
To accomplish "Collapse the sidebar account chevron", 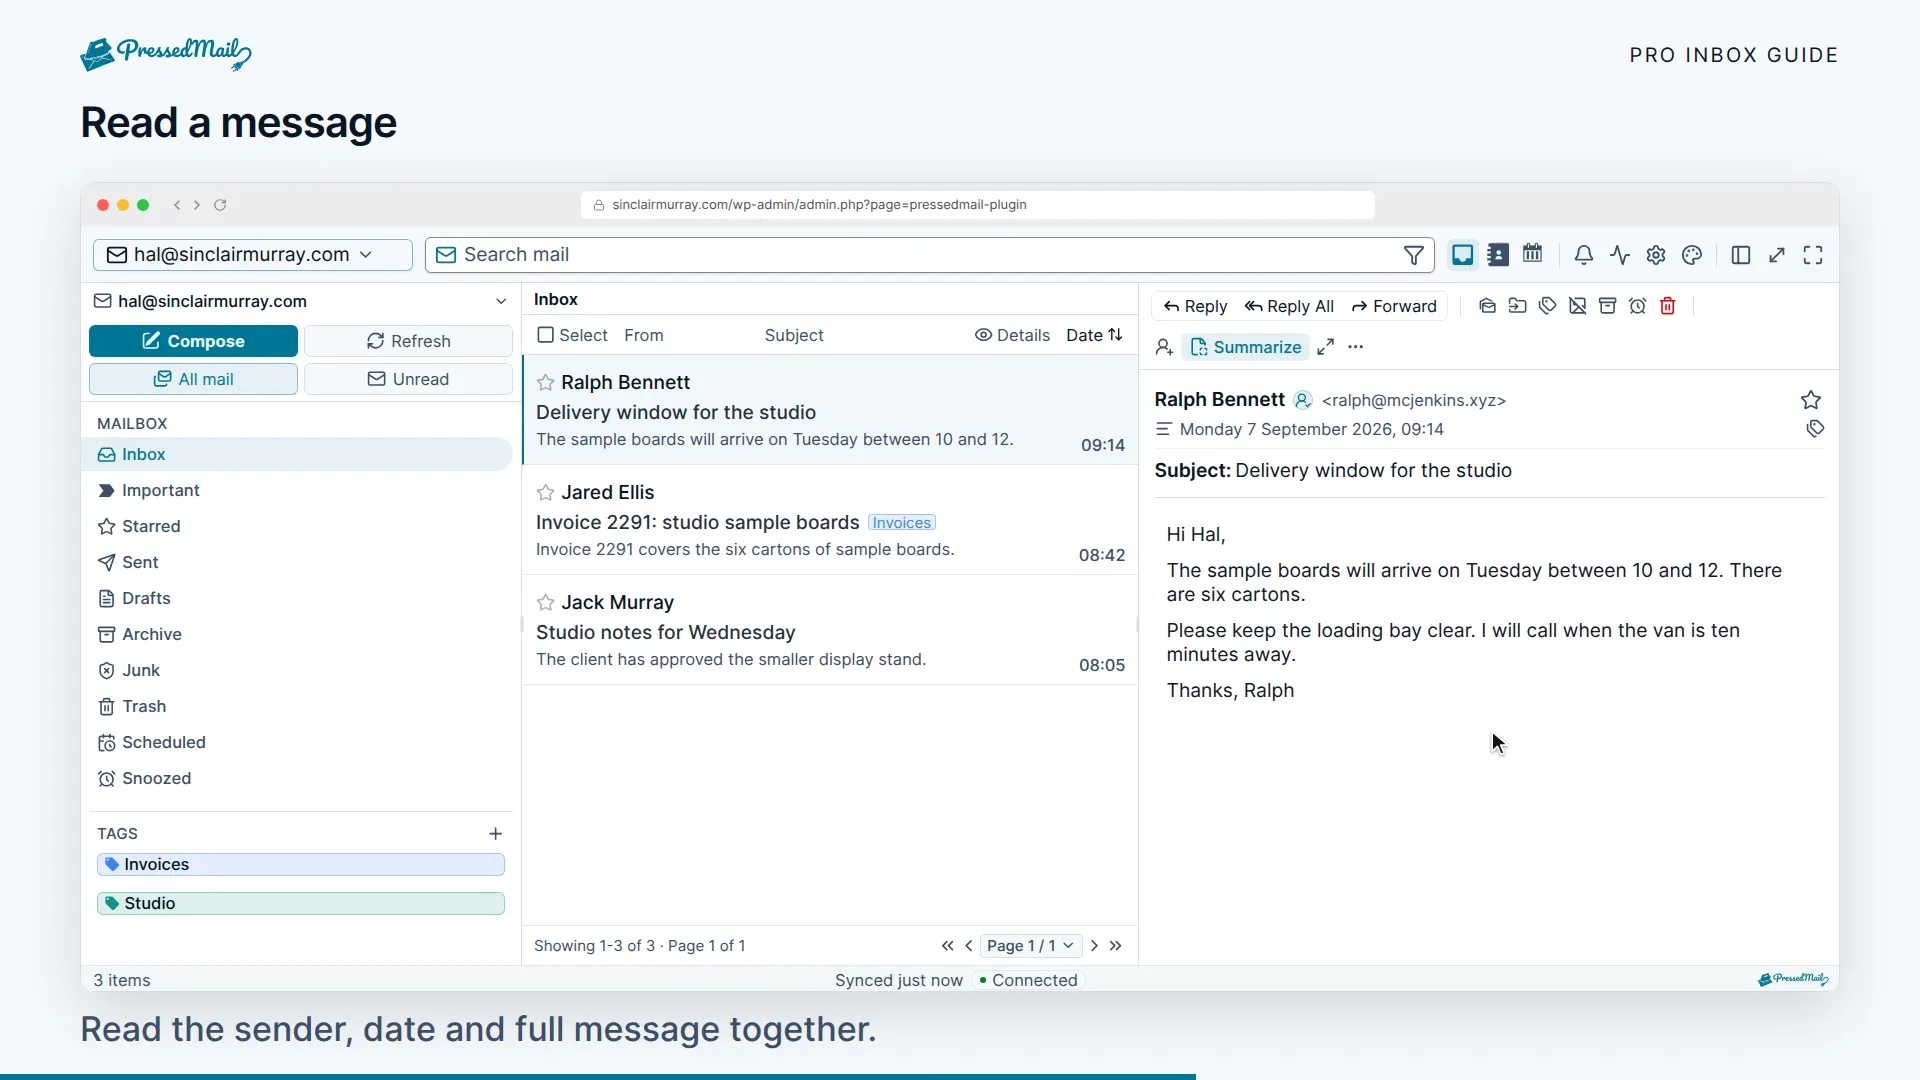I will (x=501, y=301).
